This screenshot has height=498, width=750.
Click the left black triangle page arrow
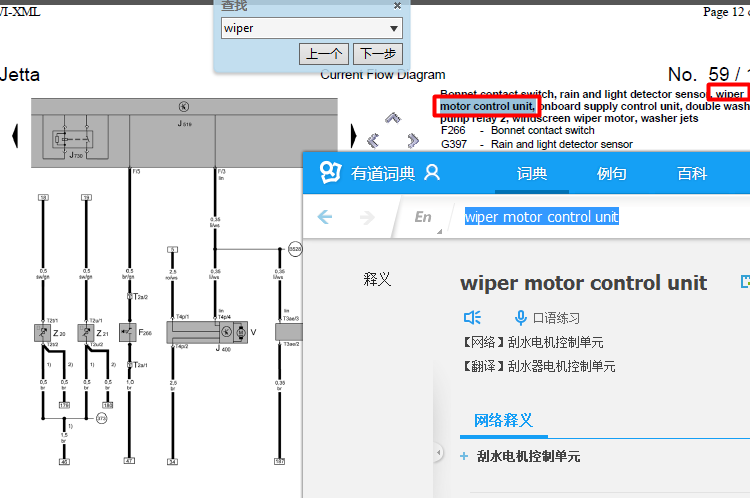(x=15, y=136)
